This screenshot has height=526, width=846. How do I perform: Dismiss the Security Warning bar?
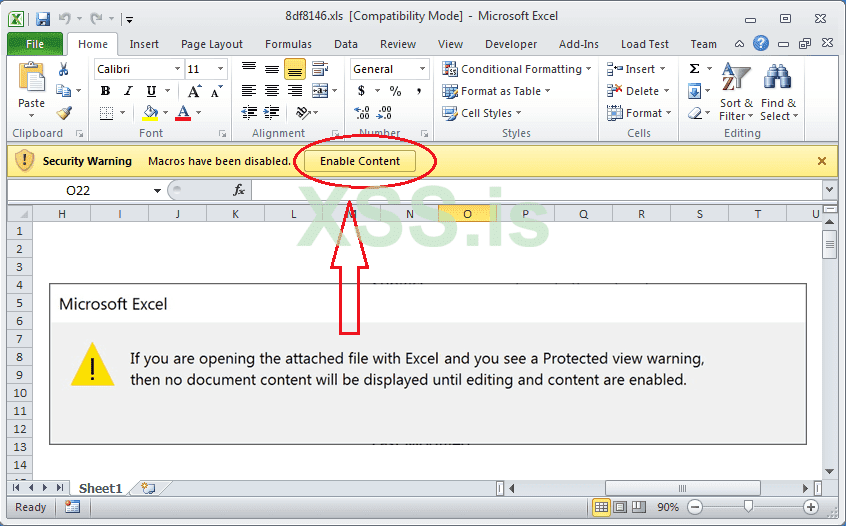(x=822, y=161)
